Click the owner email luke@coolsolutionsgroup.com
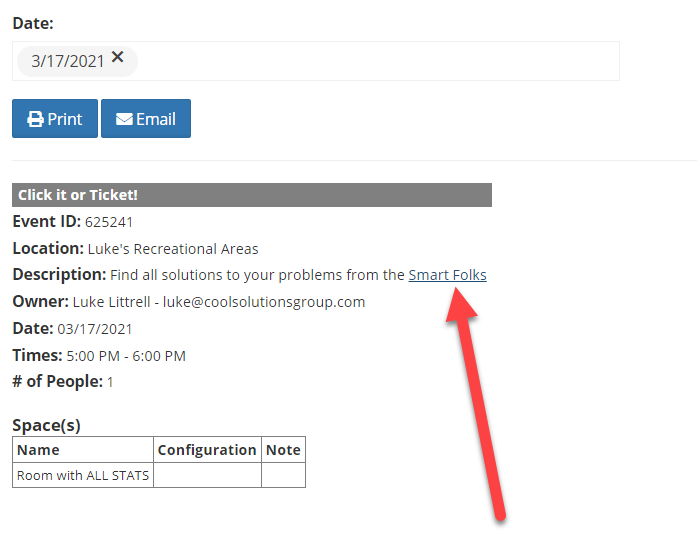Screen dimensions: 697x533 (x=264, y=302)
